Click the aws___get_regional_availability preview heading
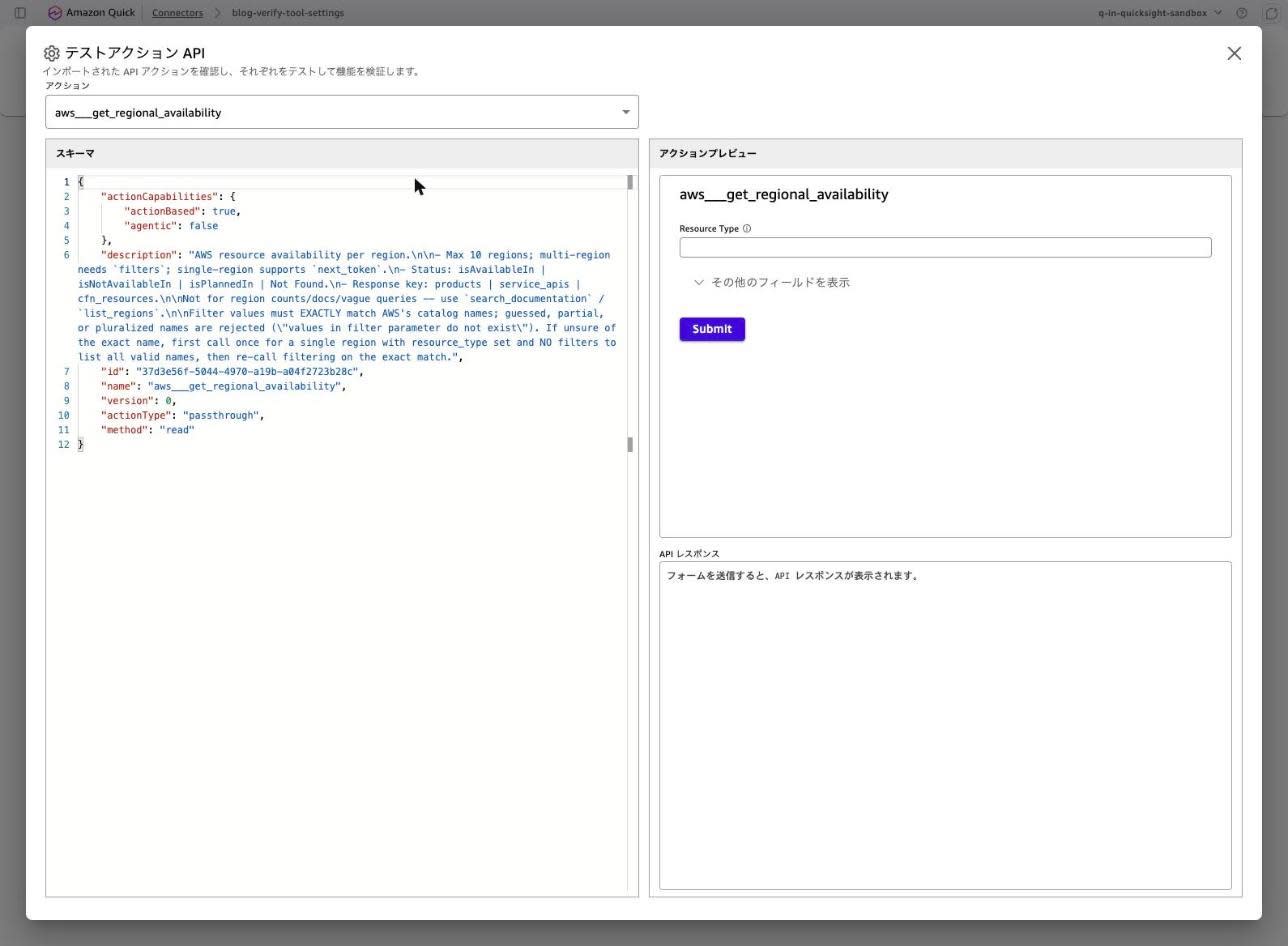This screenshot has width=1288, height=946. tap(783, 194)
